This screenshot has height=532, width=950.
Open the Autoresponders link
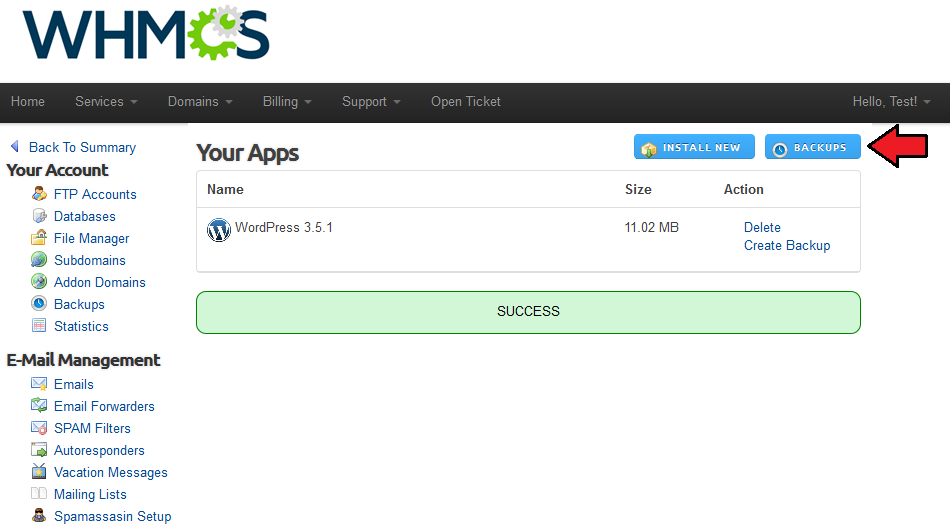[99, 451]
